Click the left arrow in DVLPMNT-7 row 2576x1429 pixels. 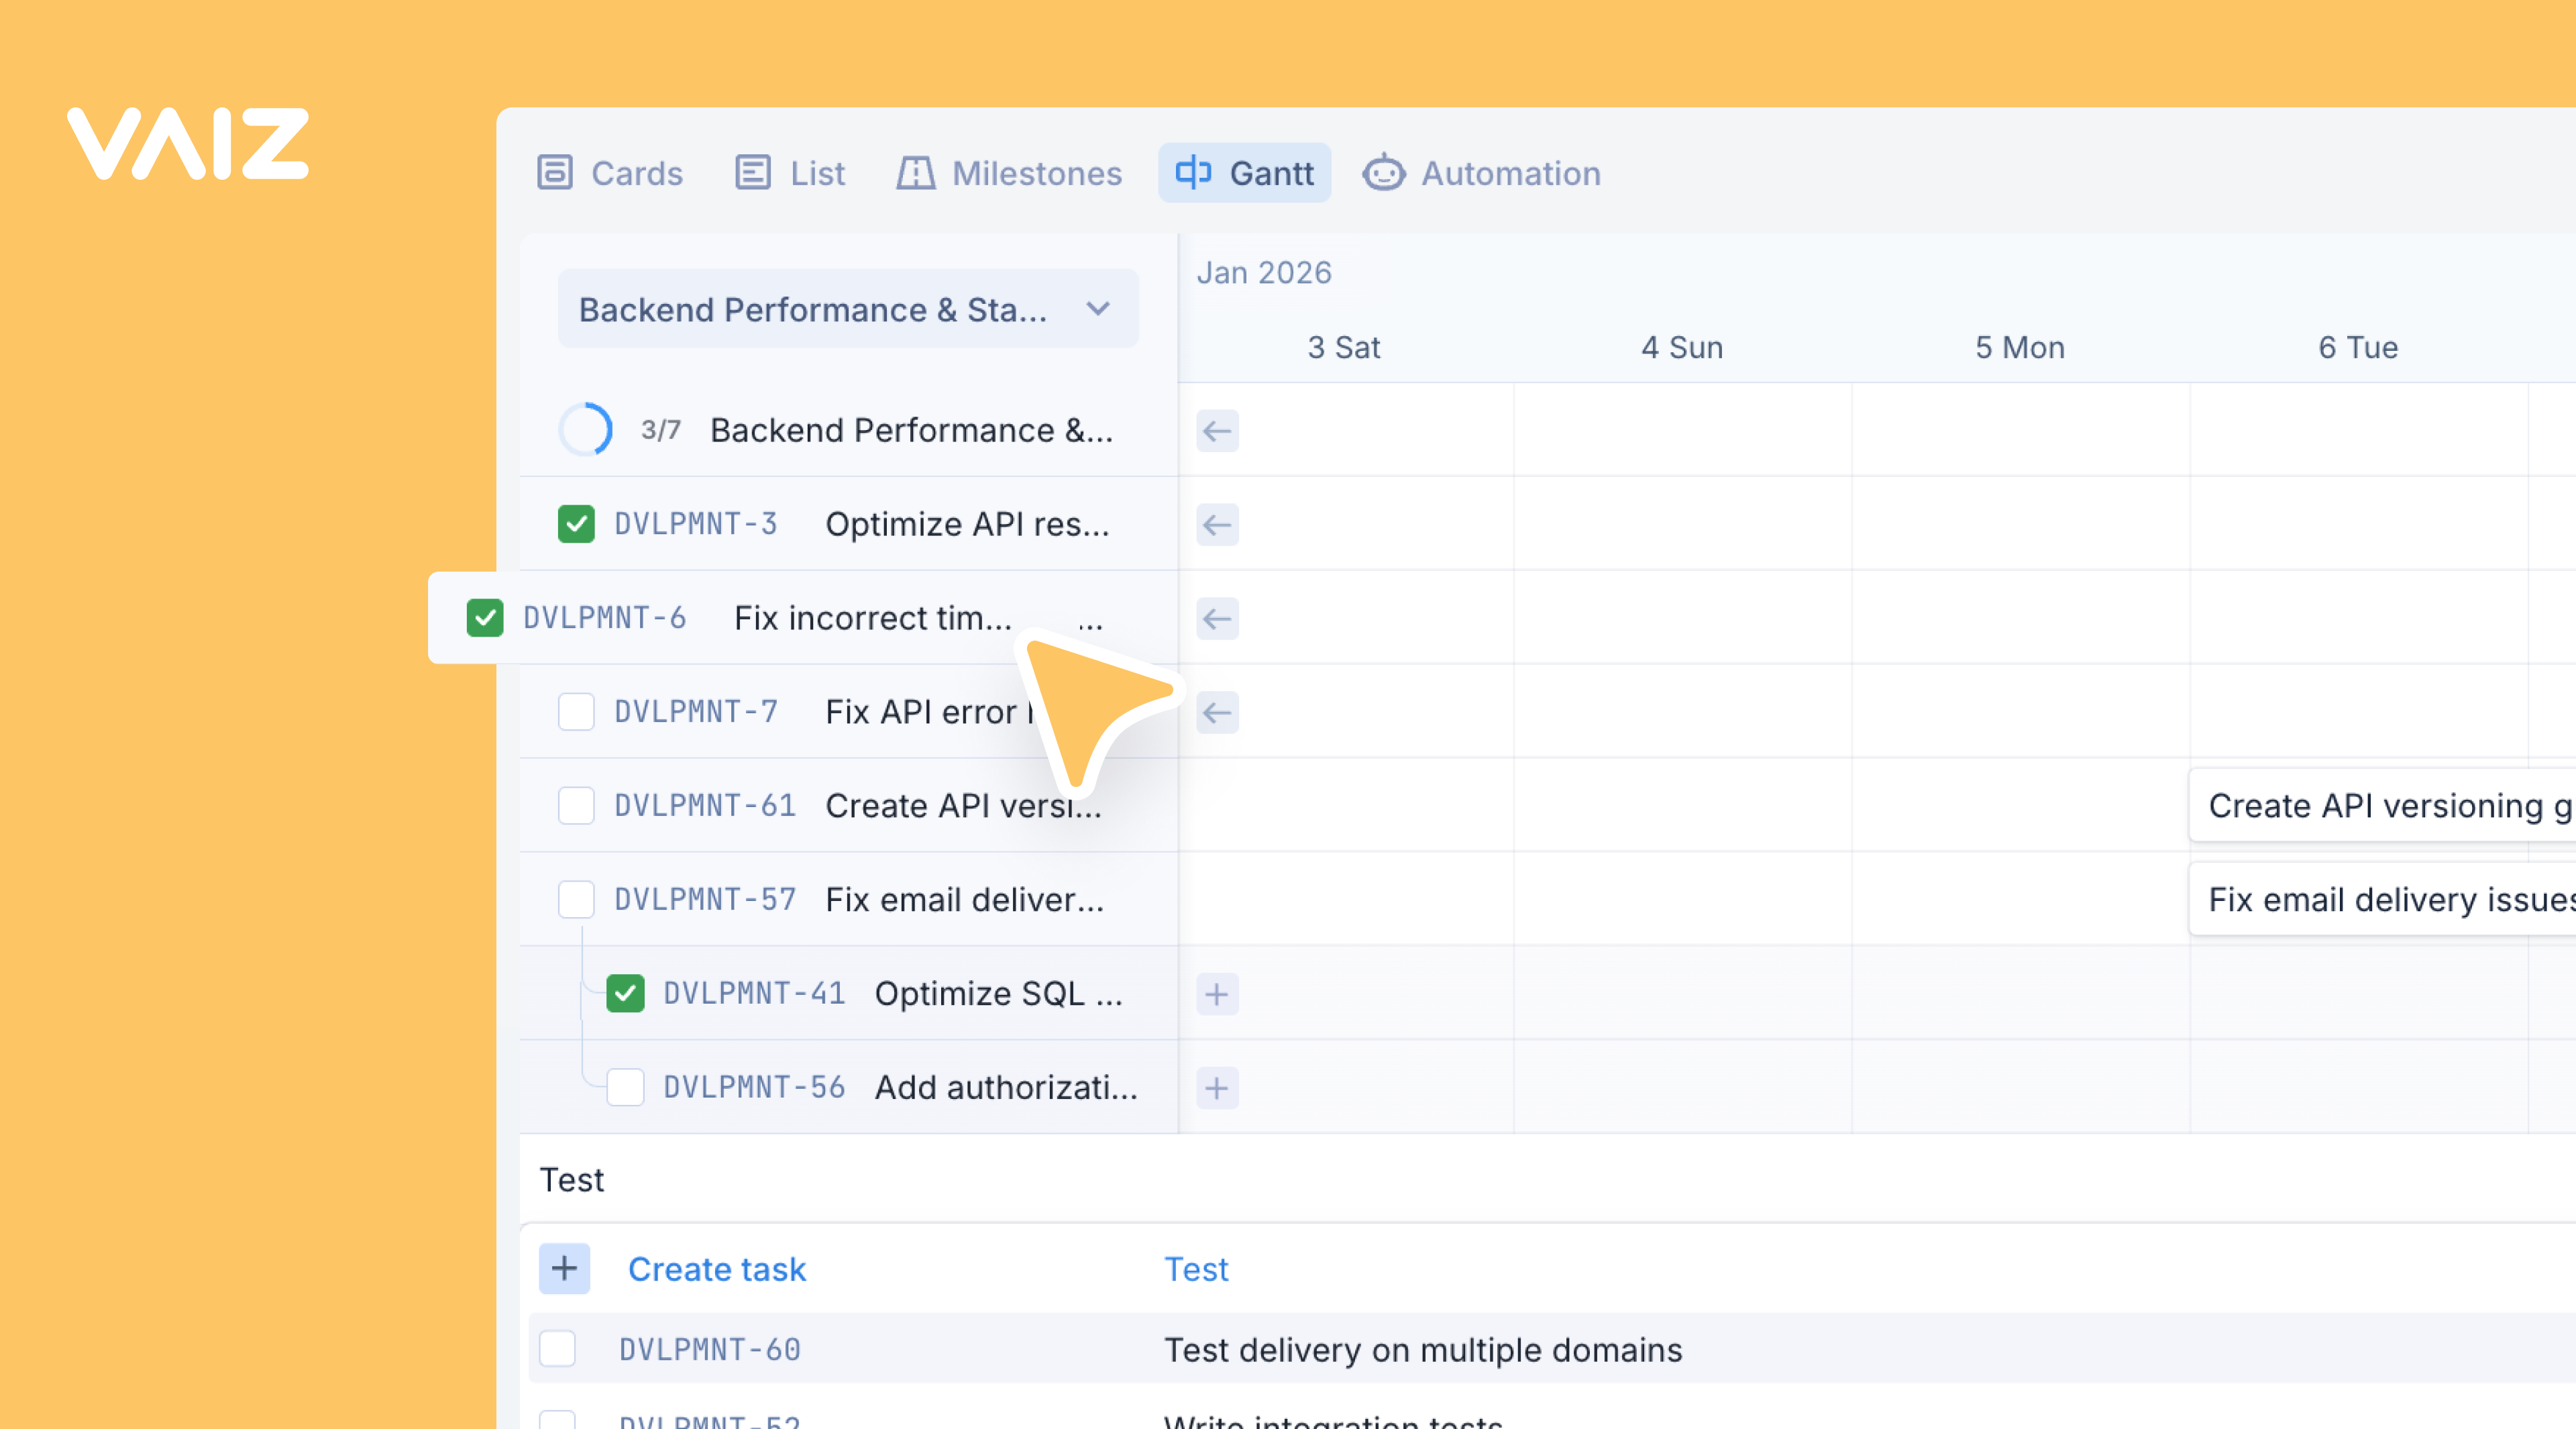1217,713
